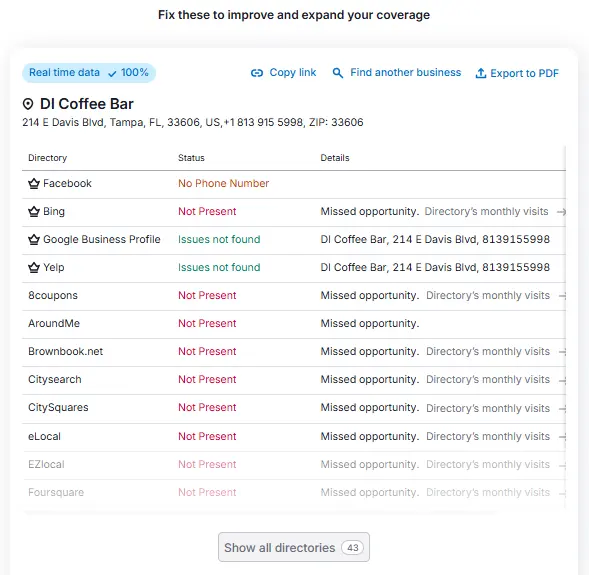Screen dimensions: 589x575
Task: Click Show all directories button
Action: pos(294,547)
